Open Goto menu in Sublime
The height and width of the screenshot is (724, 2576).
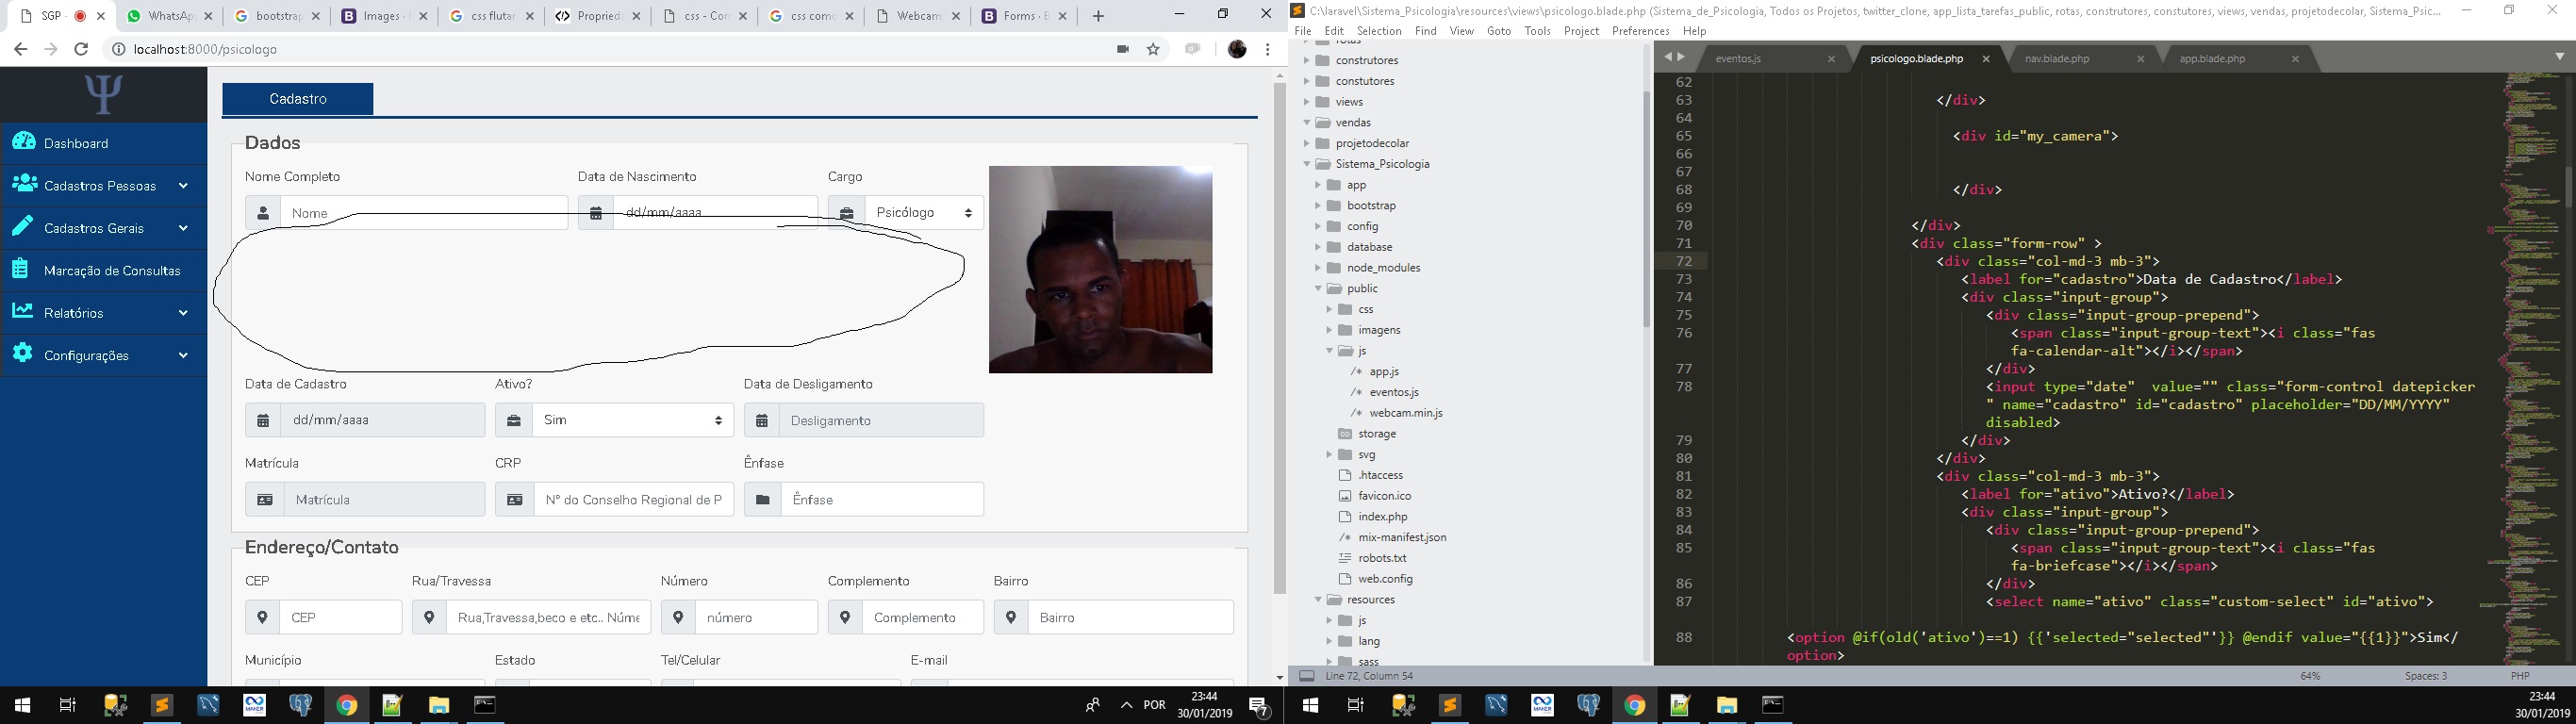[x=1499, y=31]
